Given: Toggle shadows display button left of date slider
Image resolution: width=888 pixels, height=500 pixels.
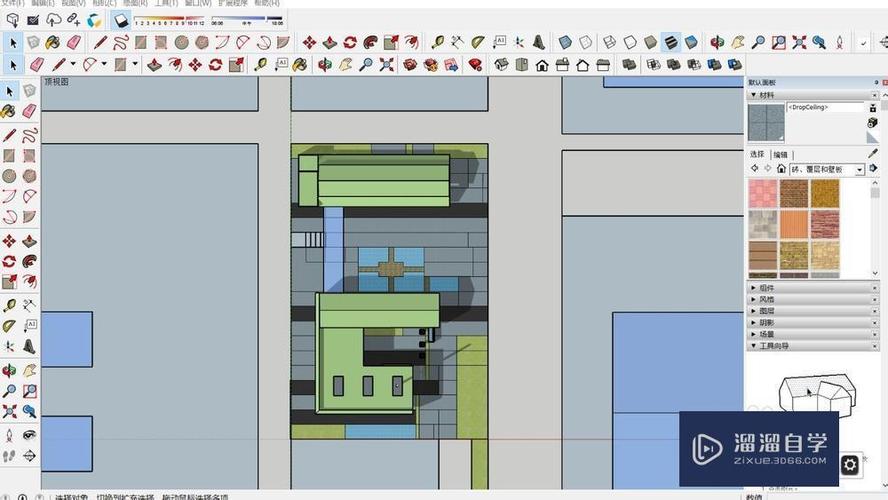Looking at the screenshot, I should [x=122, y=20].
